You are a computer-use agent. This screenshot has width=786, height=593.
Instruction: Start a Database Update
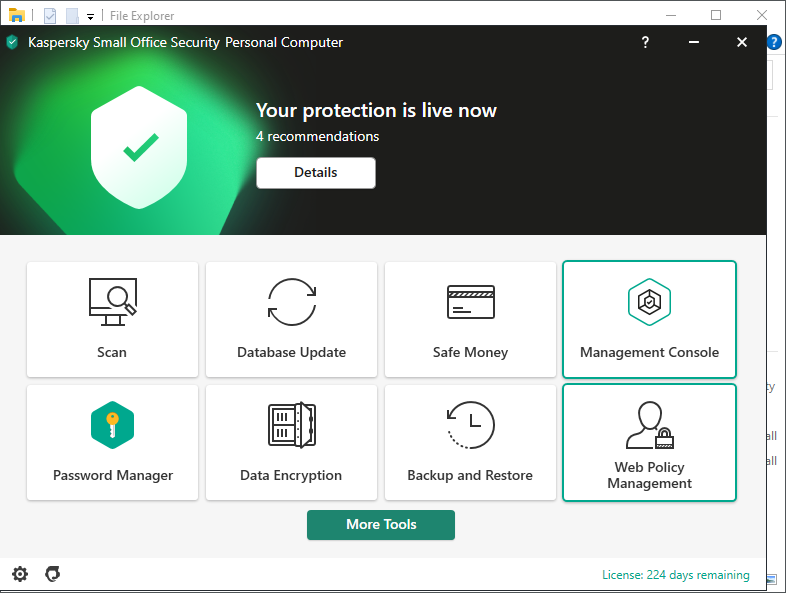click(291, 320)
